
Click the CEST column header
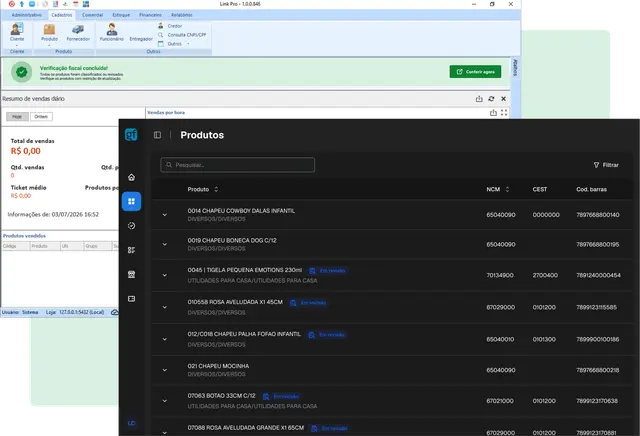click(x=540, y=189)
